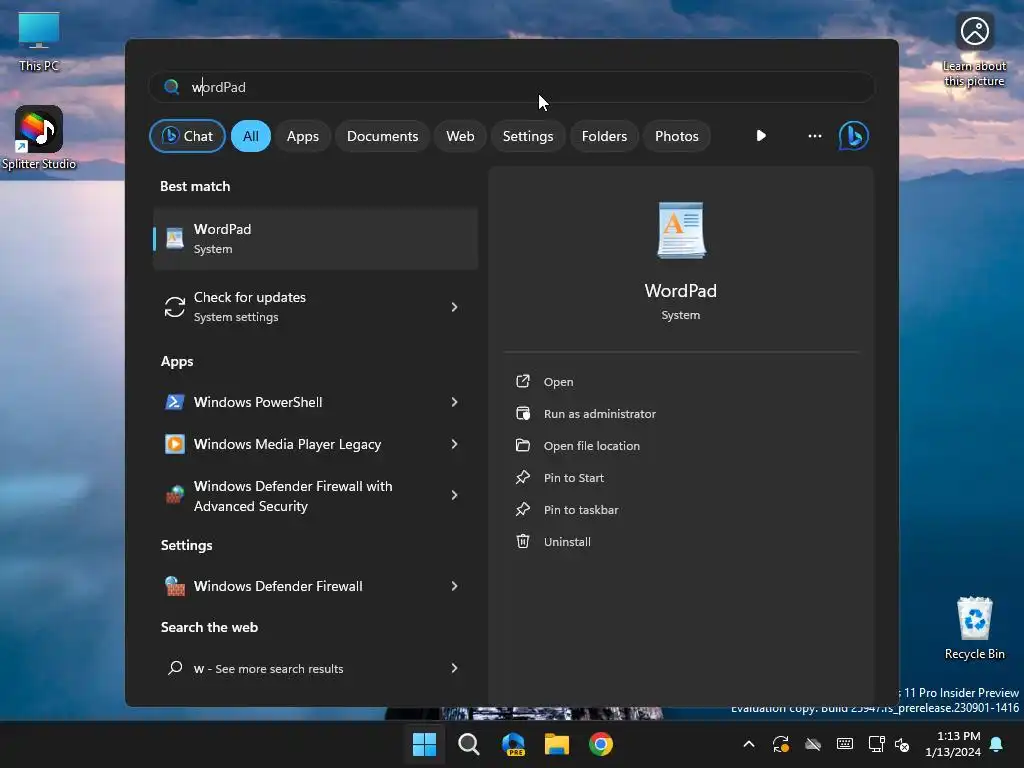
Task: Select the WordPad Best match result
Action: [315, 238]
